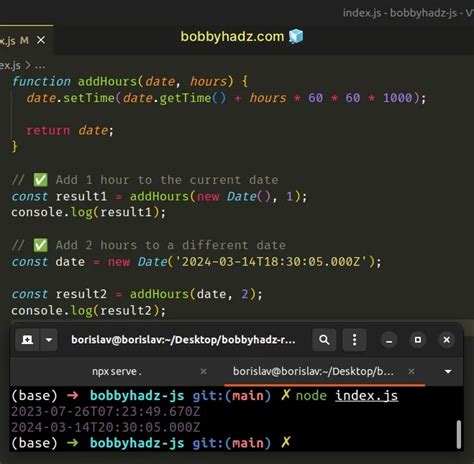This screenshot has width=474, height=464.
Task: Close the 'npx serve .' terminal tab
Action: 203,371
